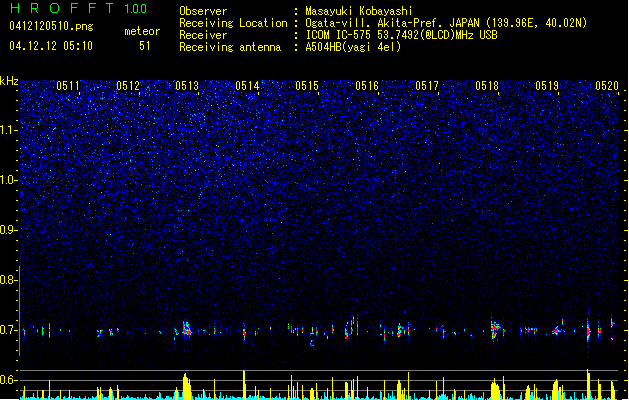Viewport: 629px width, 400px height.
Task: Click the 0516 time marker
Action: pos(367,86)
